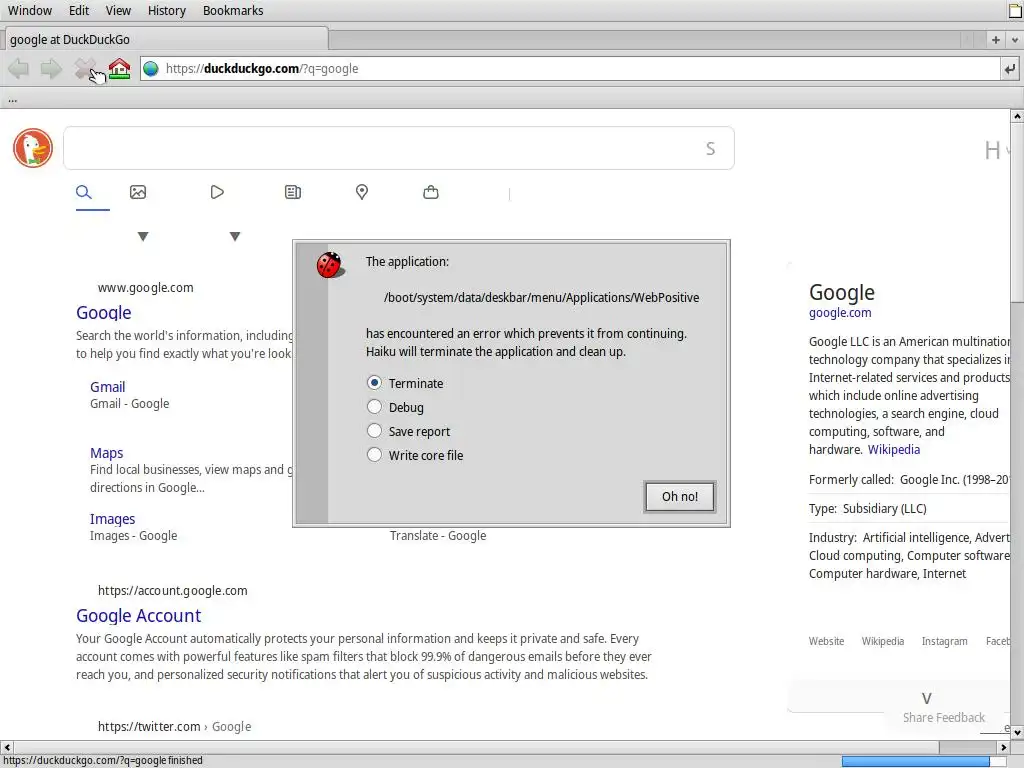The height and width of the screenshot is (768, 1024).
Task: Click the blue page load progress bar
Action: point(923,761)
